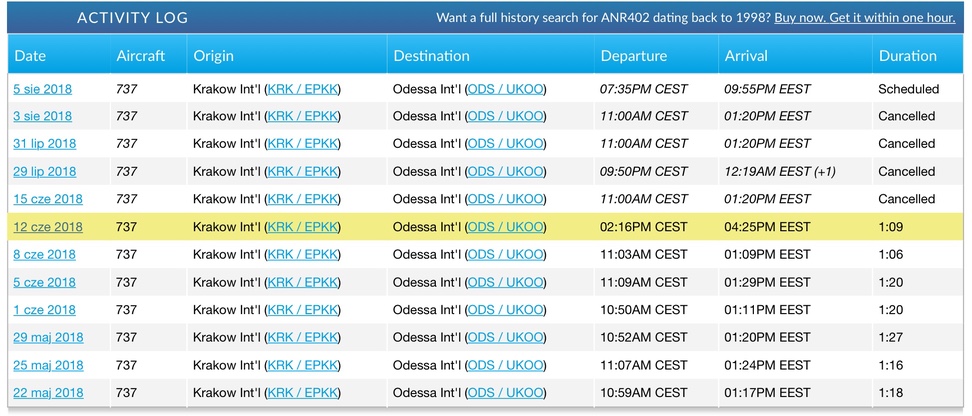Open the 29 lip 2018 flight entry
Image resolution: width=972 pixels, height=416 pixels.
point(45,171)
